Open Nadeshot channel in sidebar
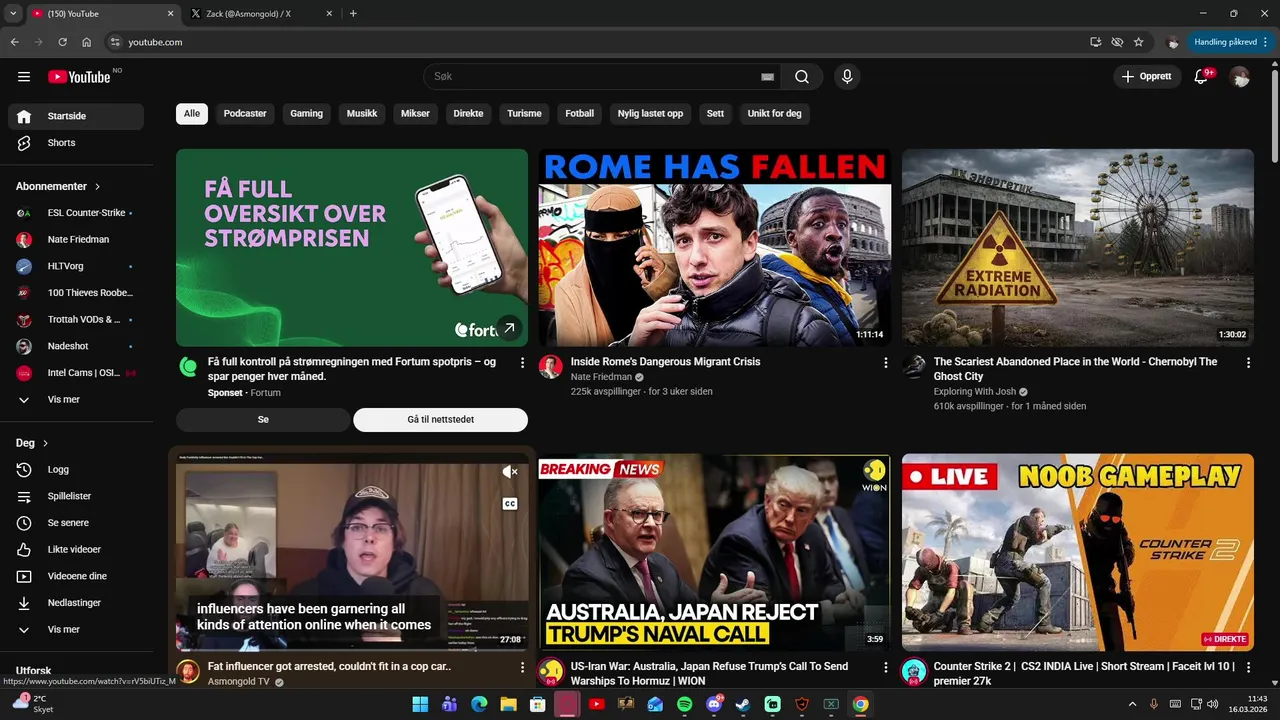Screen dimensions: 1280x720 (x=76, y=346)
